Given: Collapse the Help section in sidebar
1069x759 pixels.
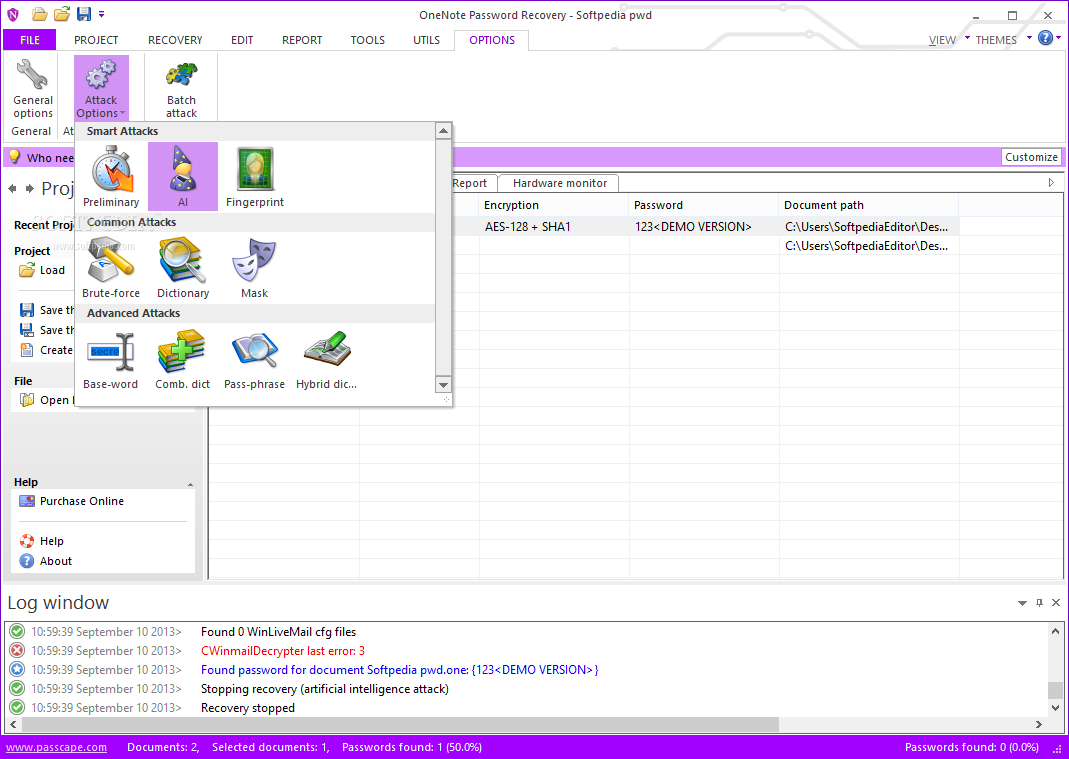Looking at the screenshot, I should point(190,484).
